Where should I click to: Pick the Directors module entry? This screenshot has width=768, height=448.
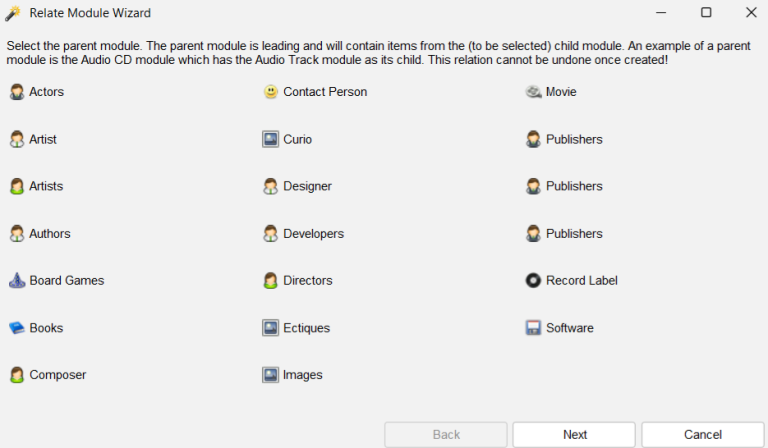click(307, 281)
